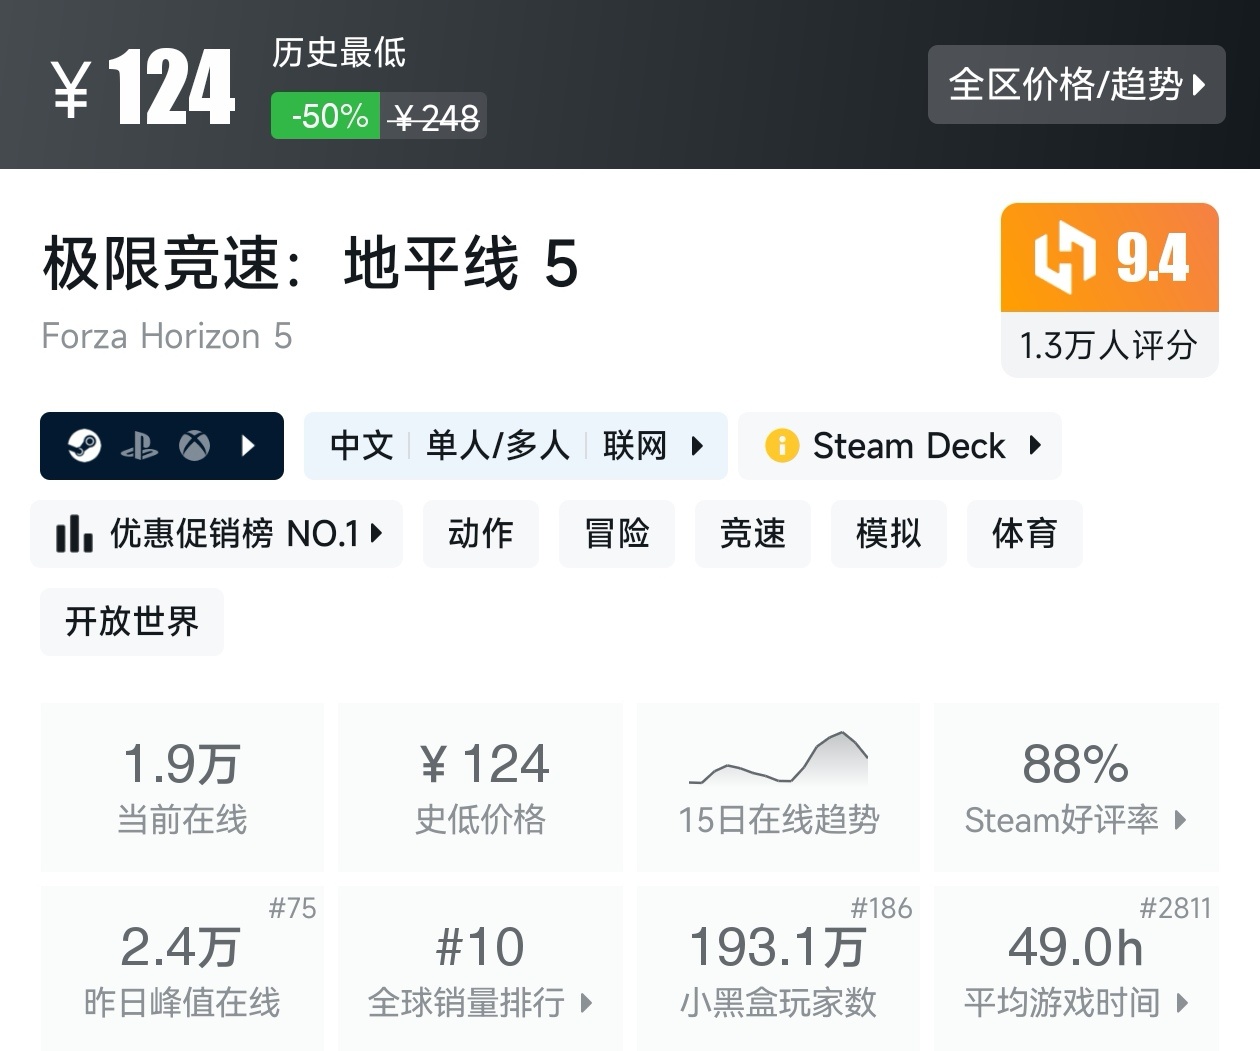Open Steam好评率 review details
This screenshot has height=1051, width=1260.
pos(1075,787)
